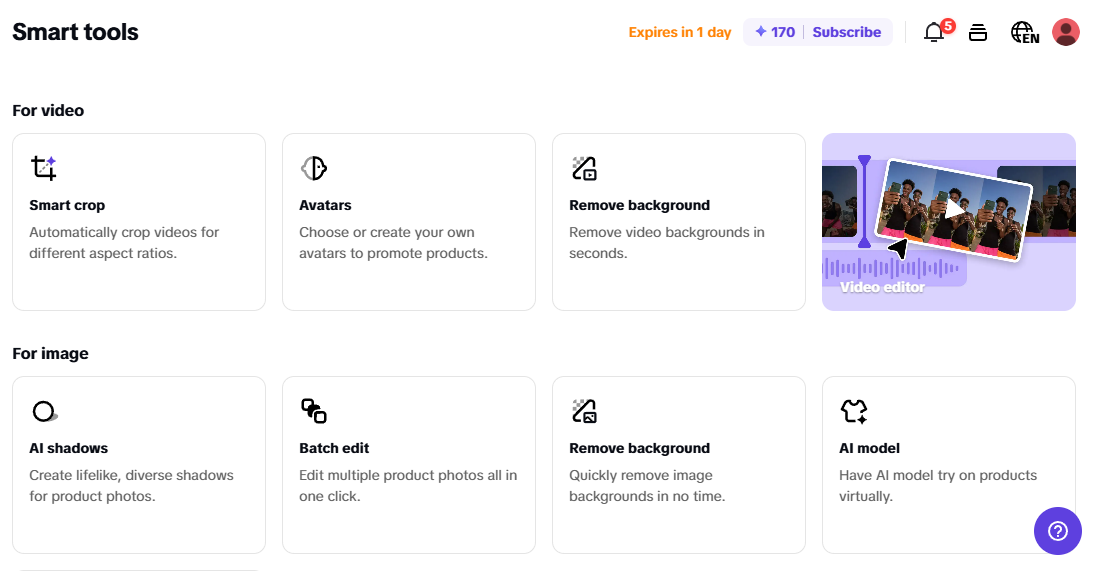Click the 'Expires in 1 day' notice
1096x571 pixels.
pyautogui.click(x=680, y=32)
